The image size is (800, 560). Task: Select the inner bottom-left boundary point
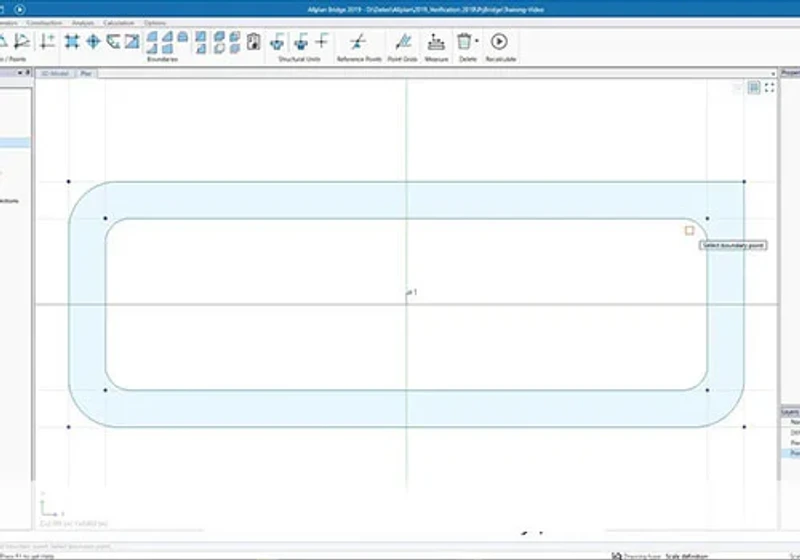(x=106, y=390)
